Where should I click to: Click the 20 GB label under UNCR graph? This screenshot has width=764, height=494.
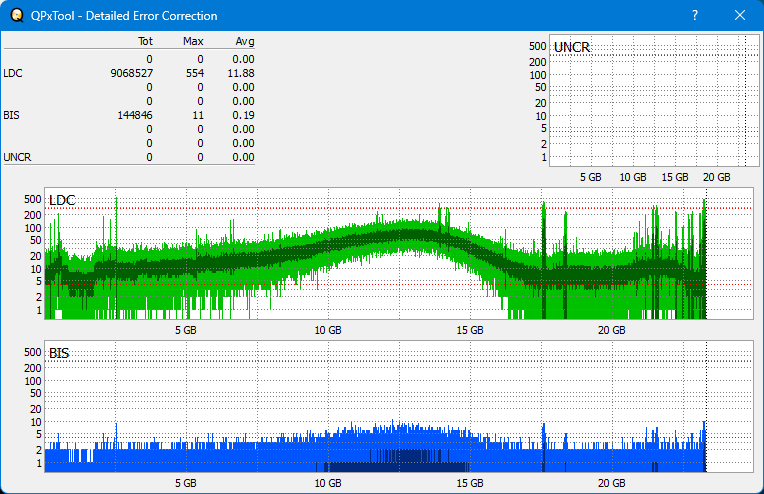[716, 177]
